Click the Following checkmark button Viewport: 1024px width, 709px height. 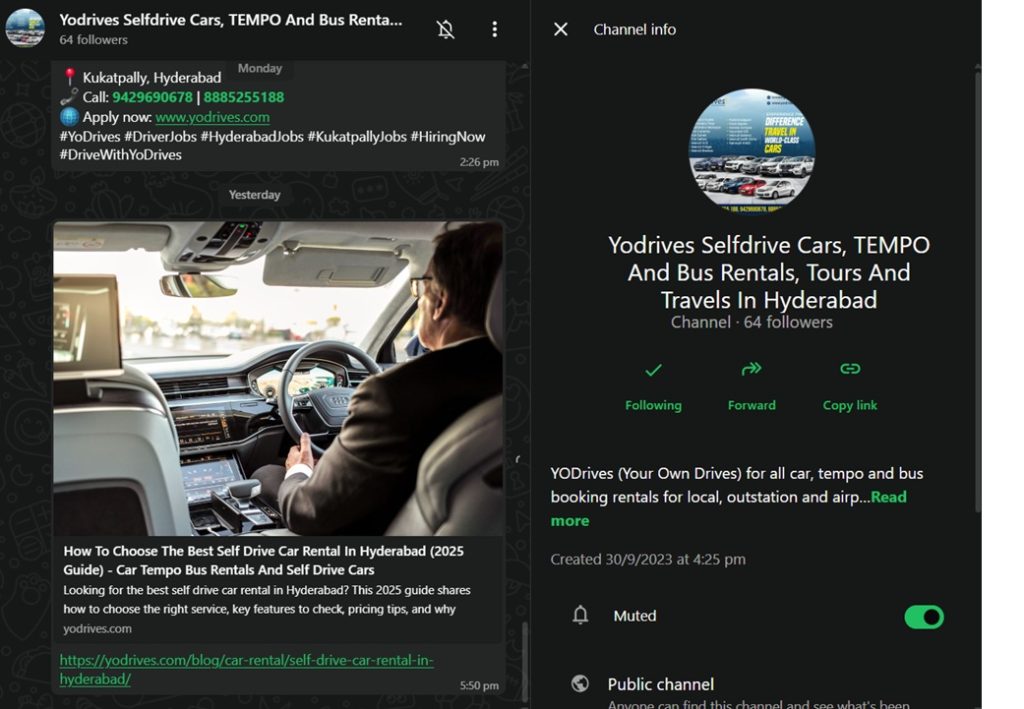(653, 387)
